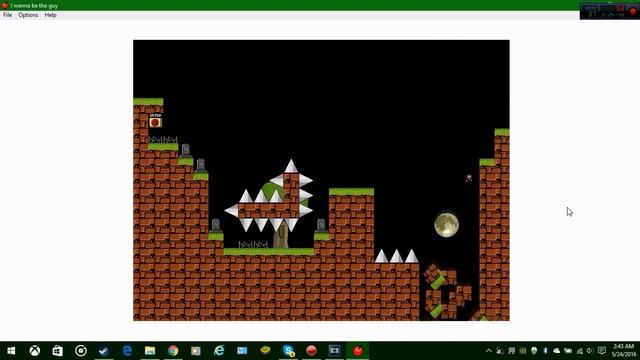This screenshot has height=360, width=640.
Task: Click the red save point block
Action: click(155, 121)
